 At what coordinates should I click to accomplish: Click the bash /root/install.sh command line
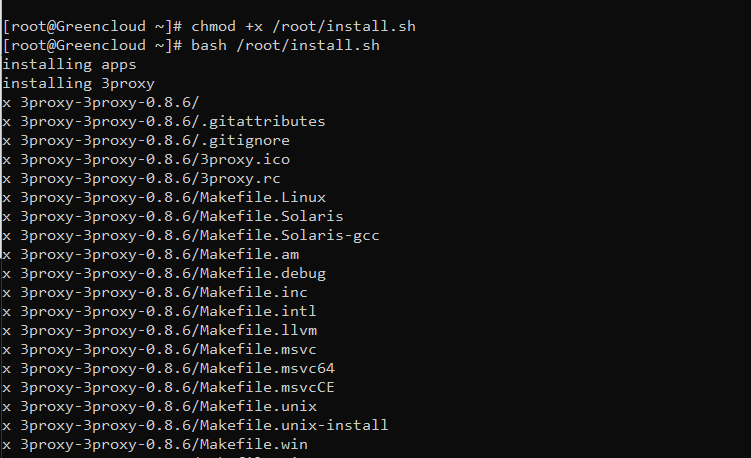(x=191, y=46)
